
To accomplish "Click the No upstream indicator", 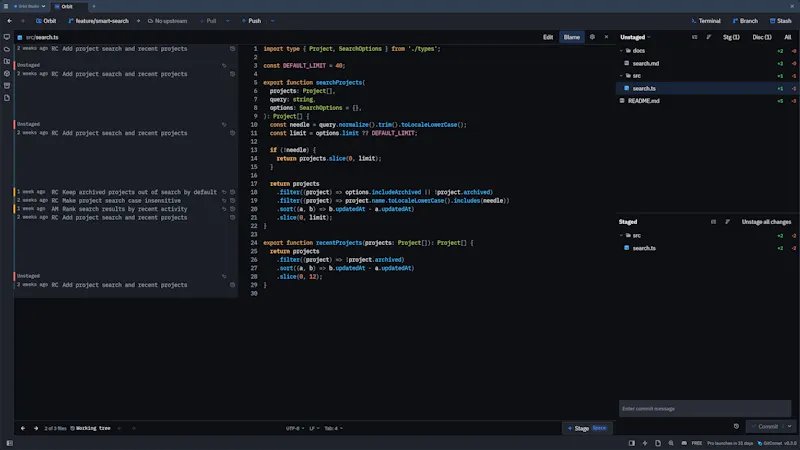I will (167, 21).
